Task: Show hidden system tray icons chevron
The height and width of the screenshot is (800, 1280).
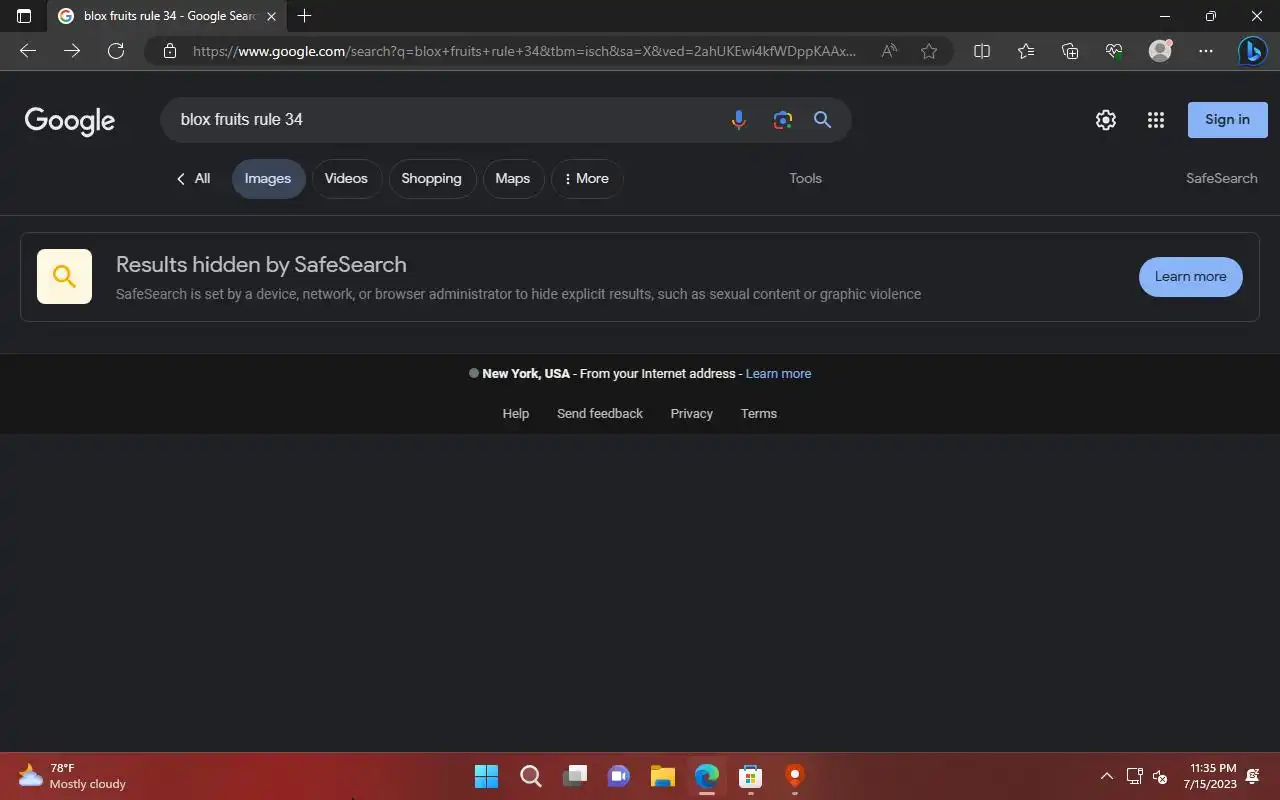Action: tap(1107, 776)
